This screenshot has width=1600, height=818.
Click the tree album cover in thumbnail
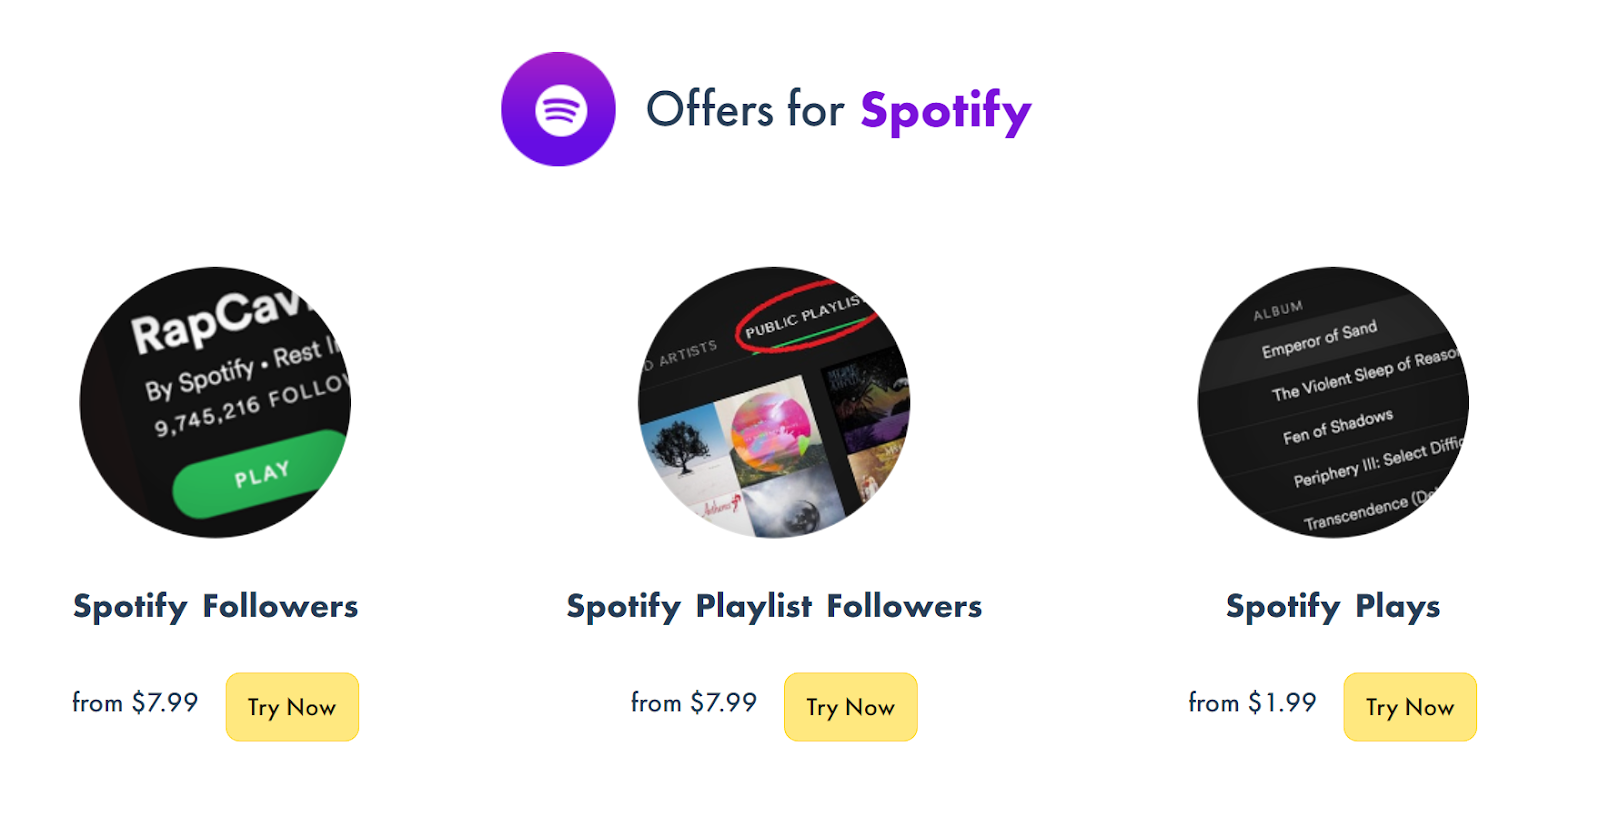(684, 448)
